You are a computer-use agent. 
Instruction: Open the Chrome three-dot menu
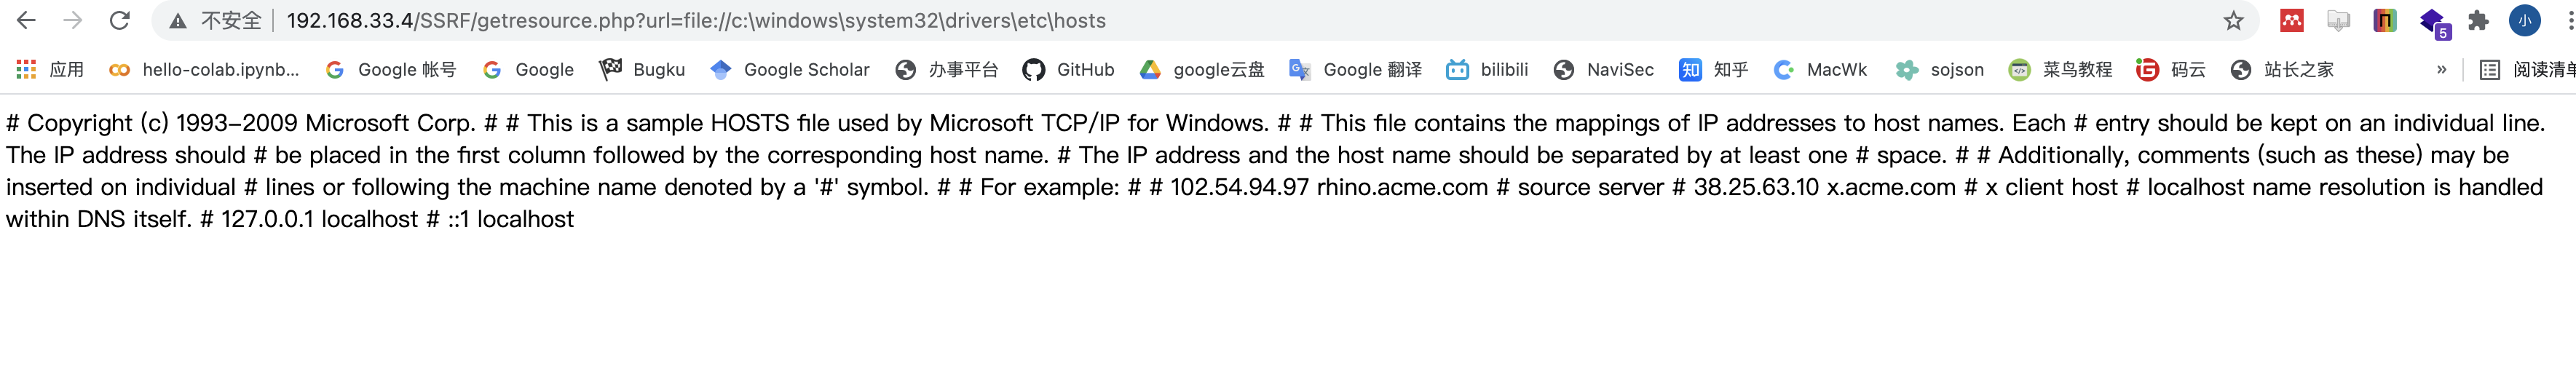[2568, 20]
